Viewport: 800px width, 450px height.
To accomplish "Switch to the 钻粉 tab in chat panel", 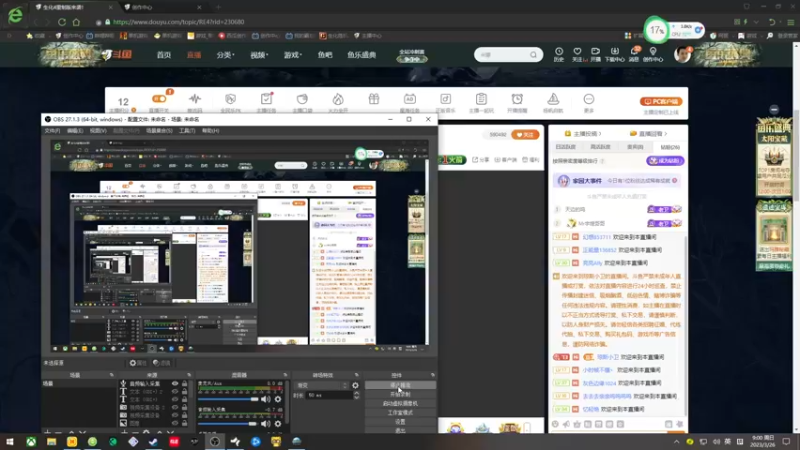I will [670, 147].
